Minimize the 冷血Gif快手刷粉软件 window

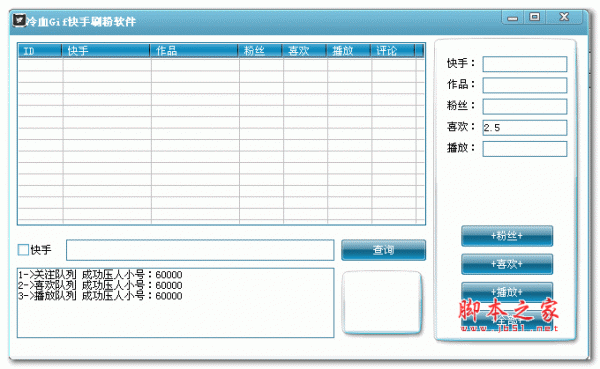point(513,18)
